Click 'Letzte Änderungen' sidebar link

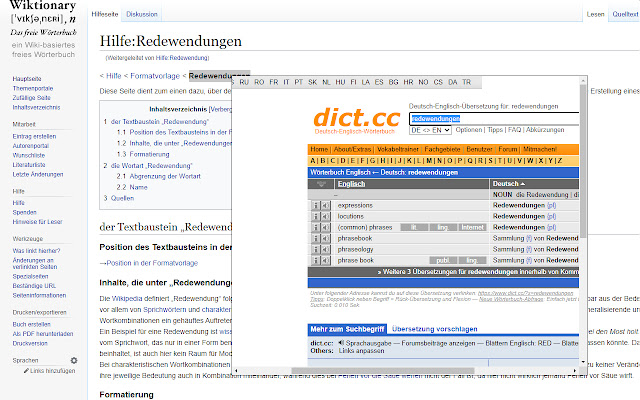[x=38, y=174]
